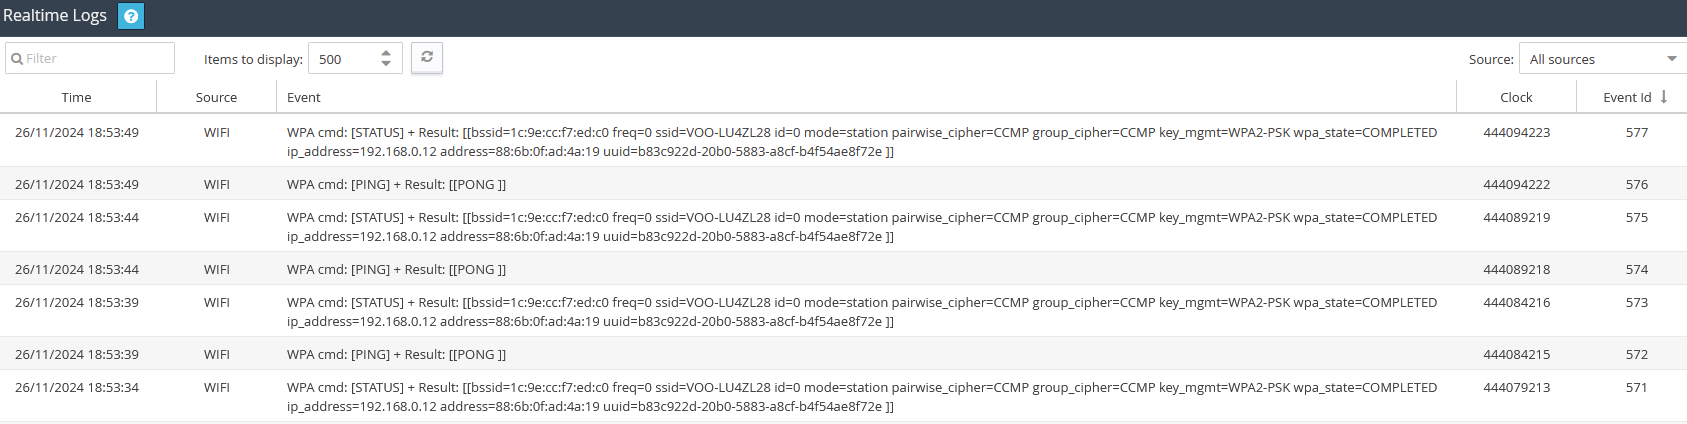Select the STATUS entry at 18:53:34
The width and height of the screenshot is (1687, 424).
tap(843, 396)
